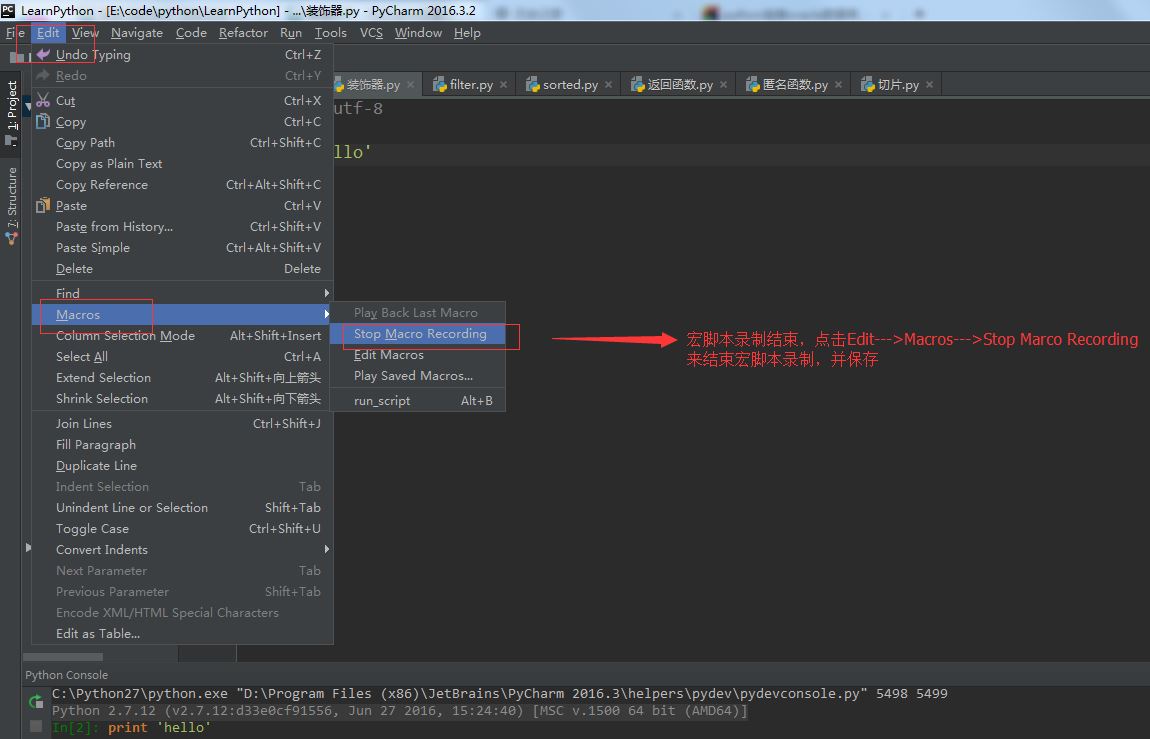Screen dimensions: 1150x739
Task: Click the Stop console square icon
Action: point(36,726)
